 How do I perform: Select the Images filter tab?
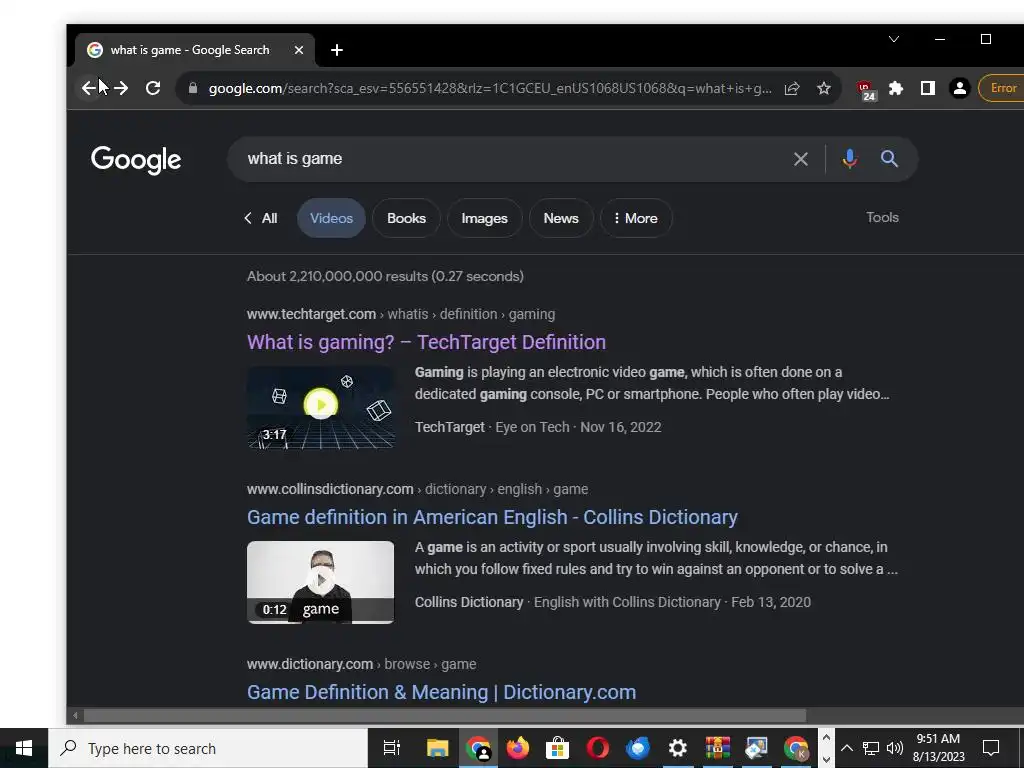coord(485,218)
